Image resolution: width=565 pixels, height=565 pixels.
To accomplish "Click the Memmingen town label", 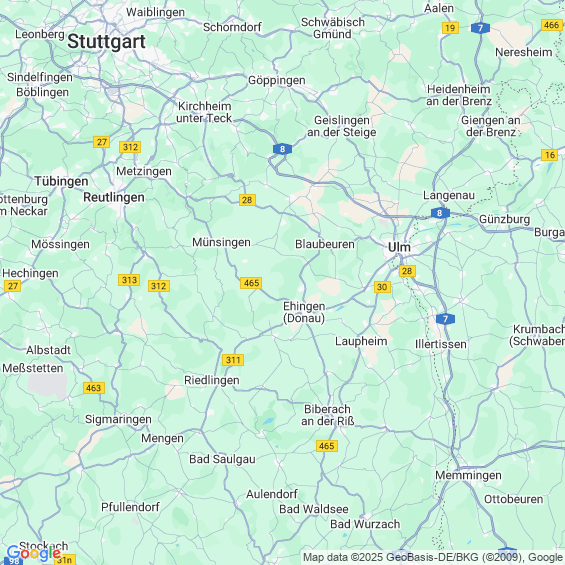I will [468, 475].
